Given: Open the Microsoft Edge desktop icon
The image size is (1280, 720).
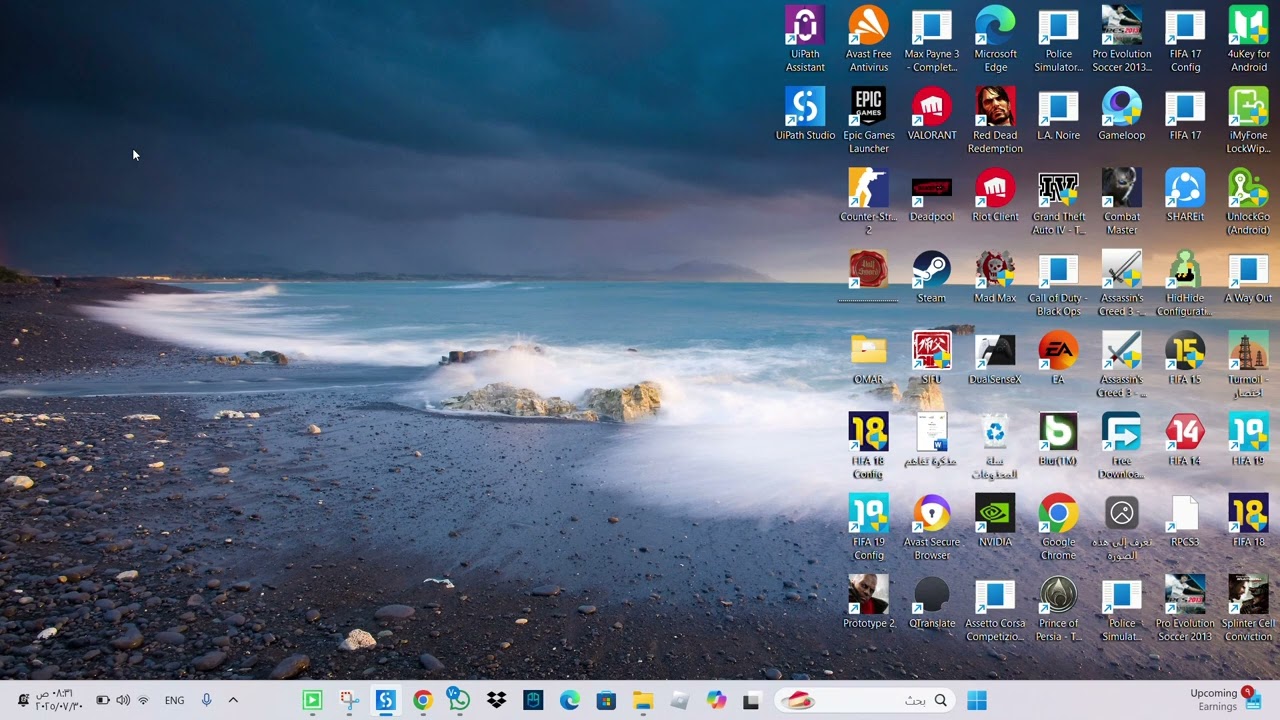Looking at the screenshot, I should 995,40.
